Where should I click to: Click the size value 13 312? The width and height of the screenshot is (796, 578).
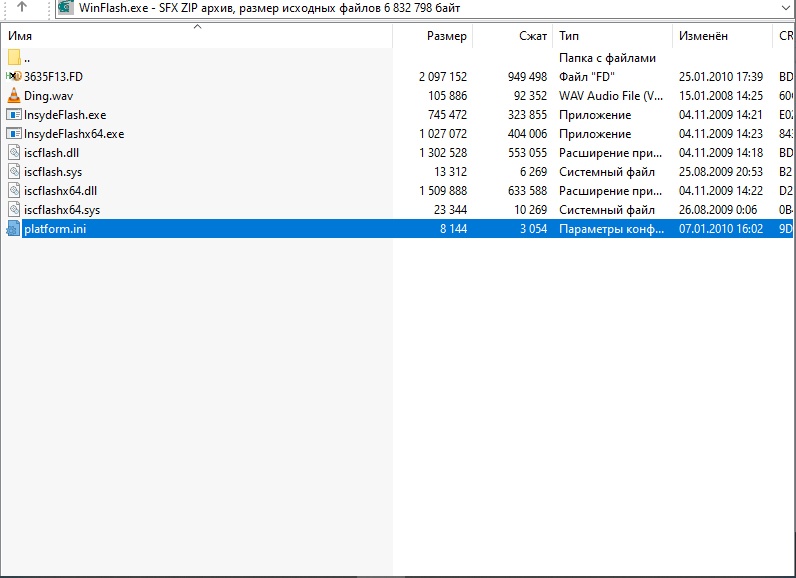(450, 172)
